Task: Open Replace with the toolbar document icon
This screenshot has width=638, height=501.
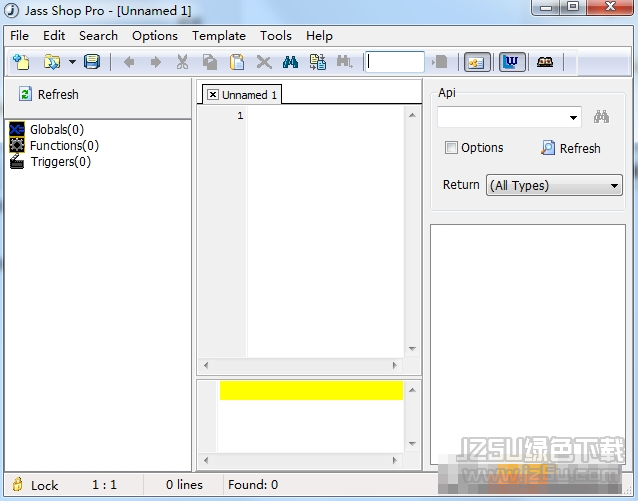Action: (317, 62)
